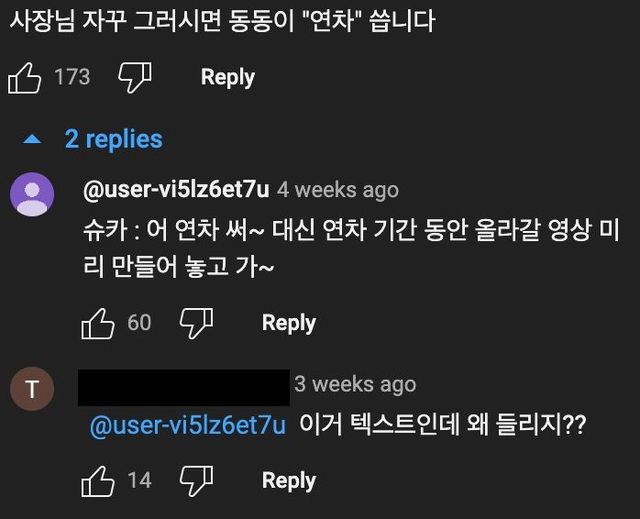Reply to the top comment with 173 likes
The height and width of the screenshot is (519, 640).
click(227, 77)
